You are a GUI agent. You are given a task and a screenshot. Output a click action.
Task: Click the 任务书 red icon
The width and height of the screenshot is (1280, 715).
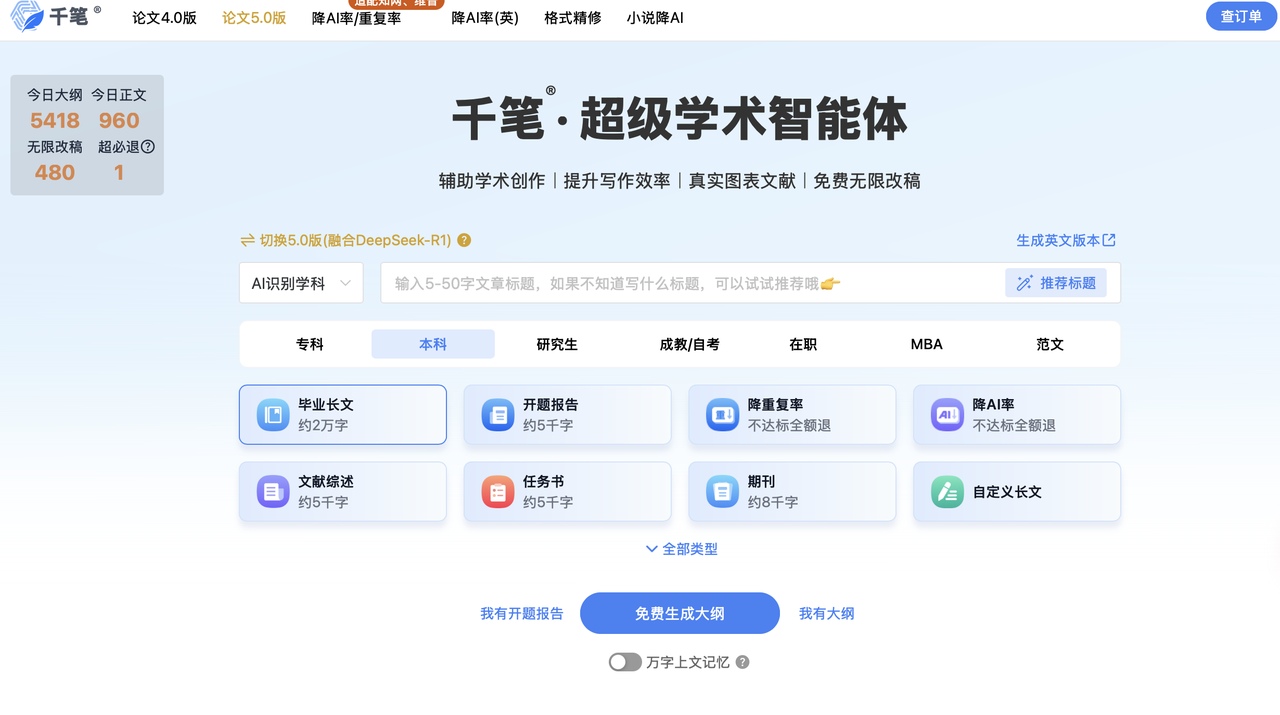pyautogui.click(x=498, y=492)
